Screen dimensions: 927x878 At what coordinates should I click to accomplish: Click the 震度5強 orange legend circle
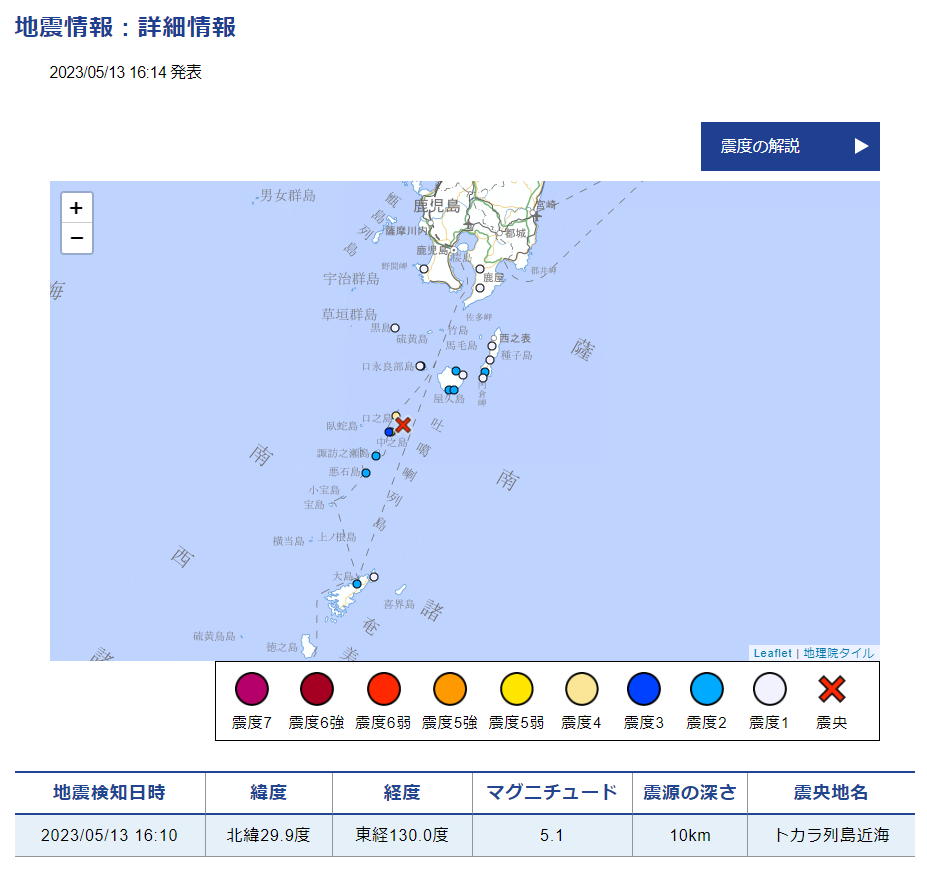(450, 689)
